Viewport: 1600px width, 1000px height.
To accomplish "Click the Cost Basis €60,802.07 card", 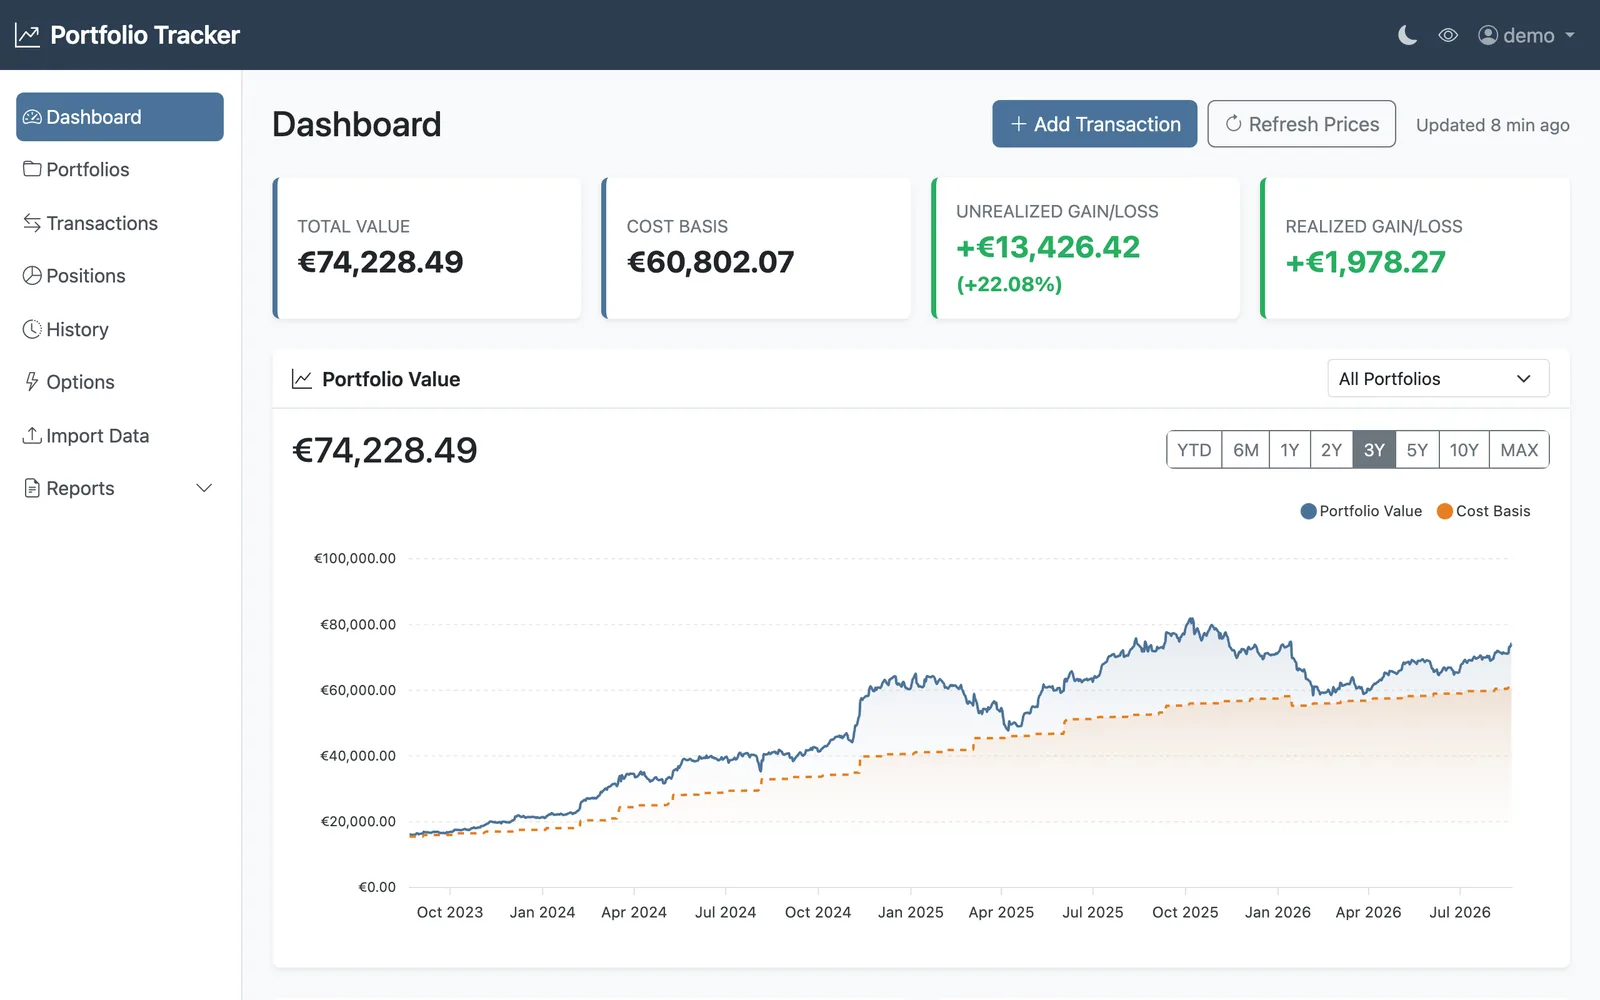I will (756, 249).
